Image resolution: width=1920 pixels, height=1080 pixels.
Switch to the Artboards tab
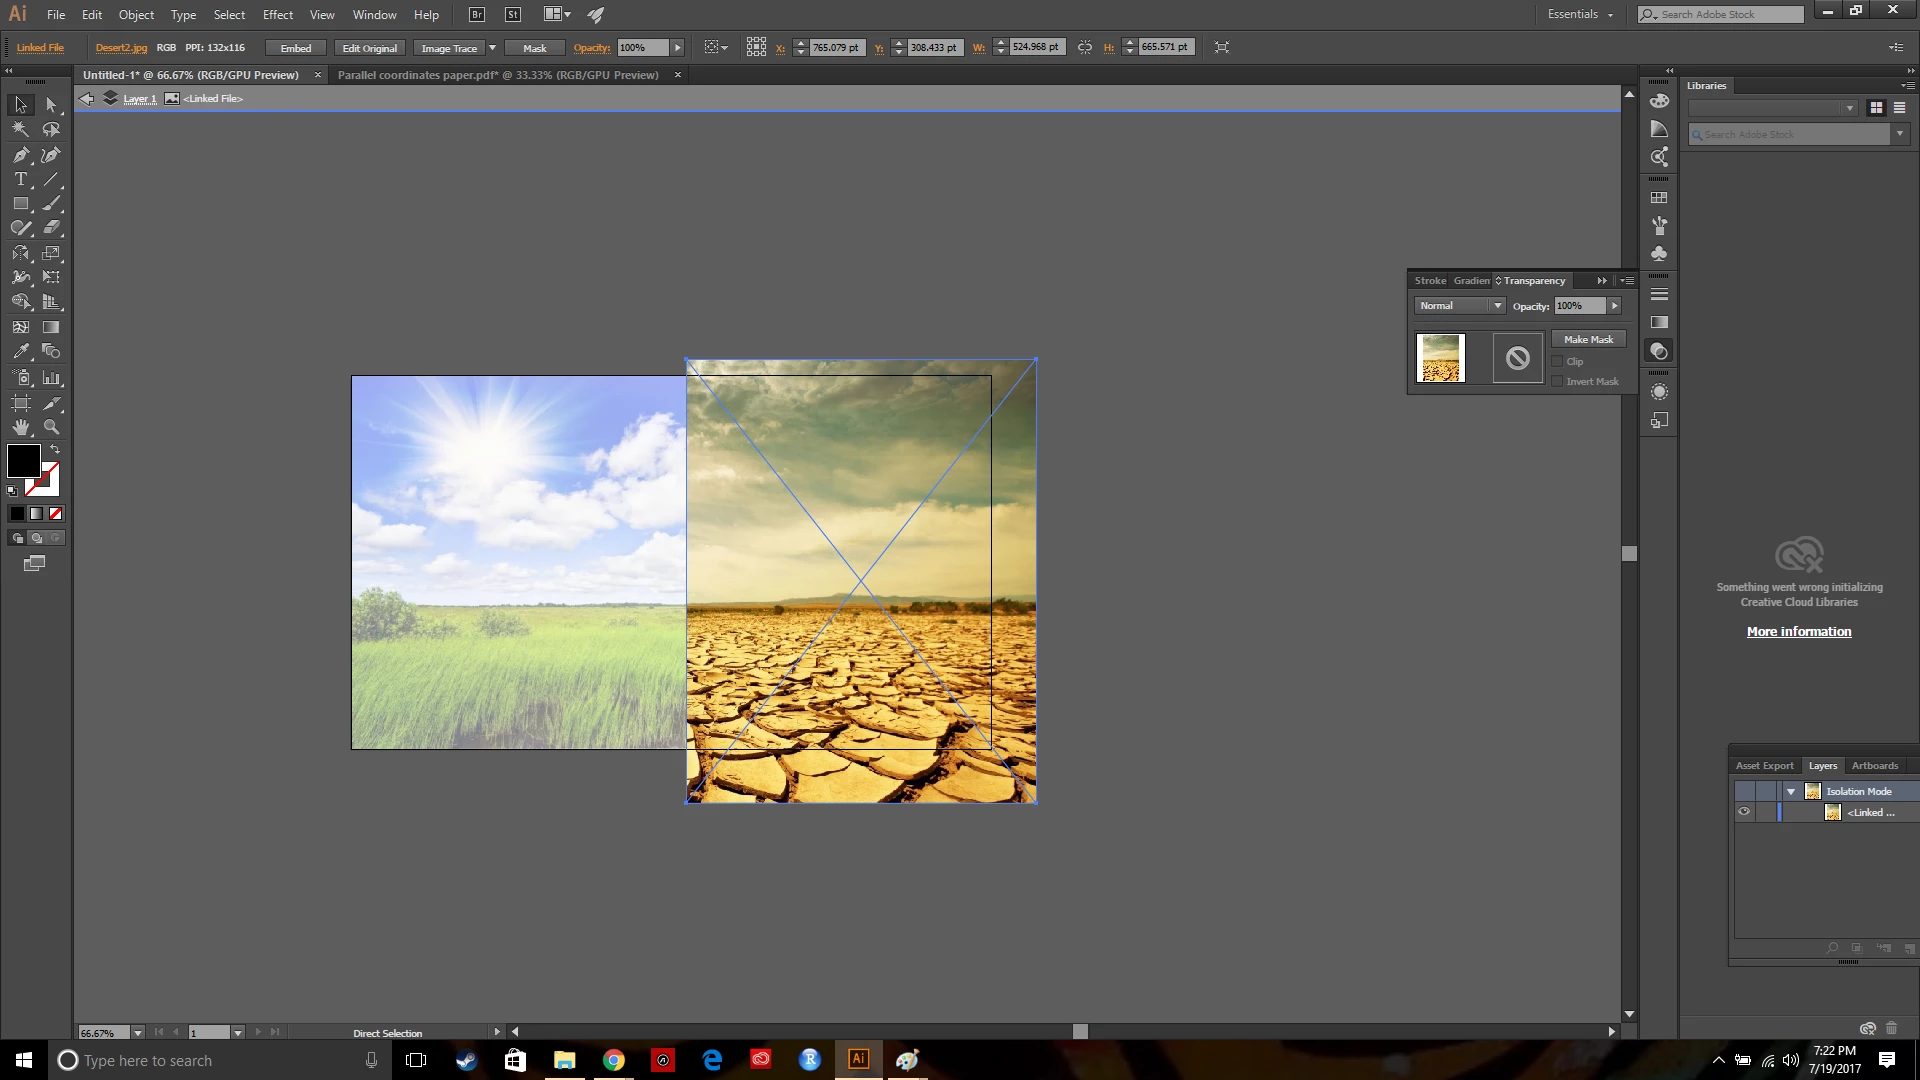tap(1874, 766)
